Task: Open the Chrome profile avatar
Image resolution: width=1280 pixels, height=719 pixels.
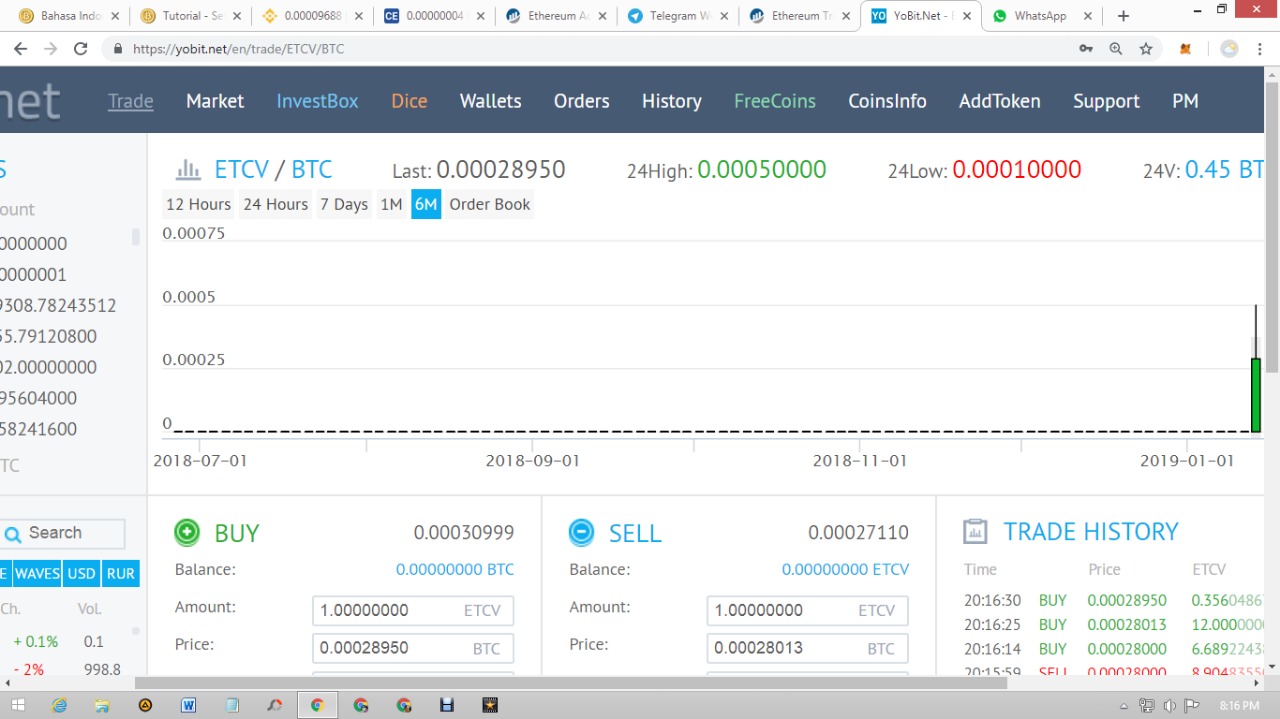Action: [1229, 48]
